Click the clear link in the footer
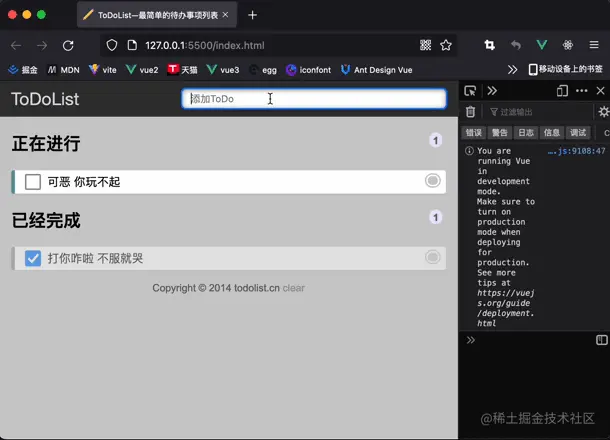The image size is (610, 440). tap(293, 288)
